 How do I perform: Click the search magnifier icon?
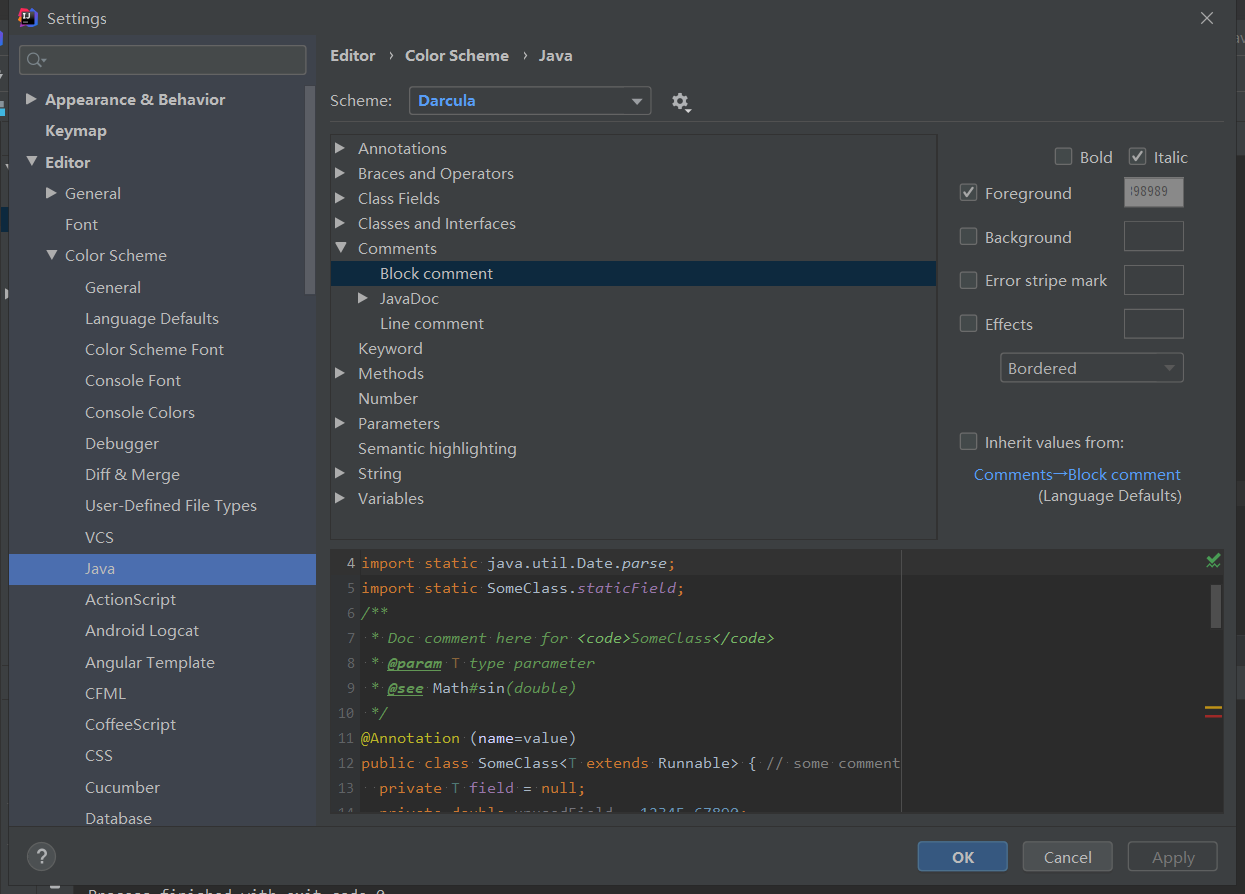tap(36, 60)
